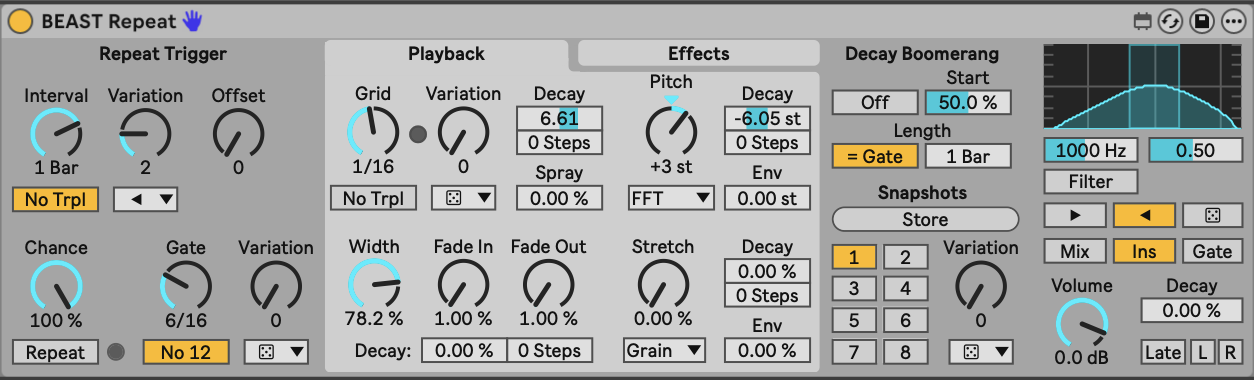Select Mix mode
The height and width of the screenshot is (380, 1254).
click(1075, 251)
